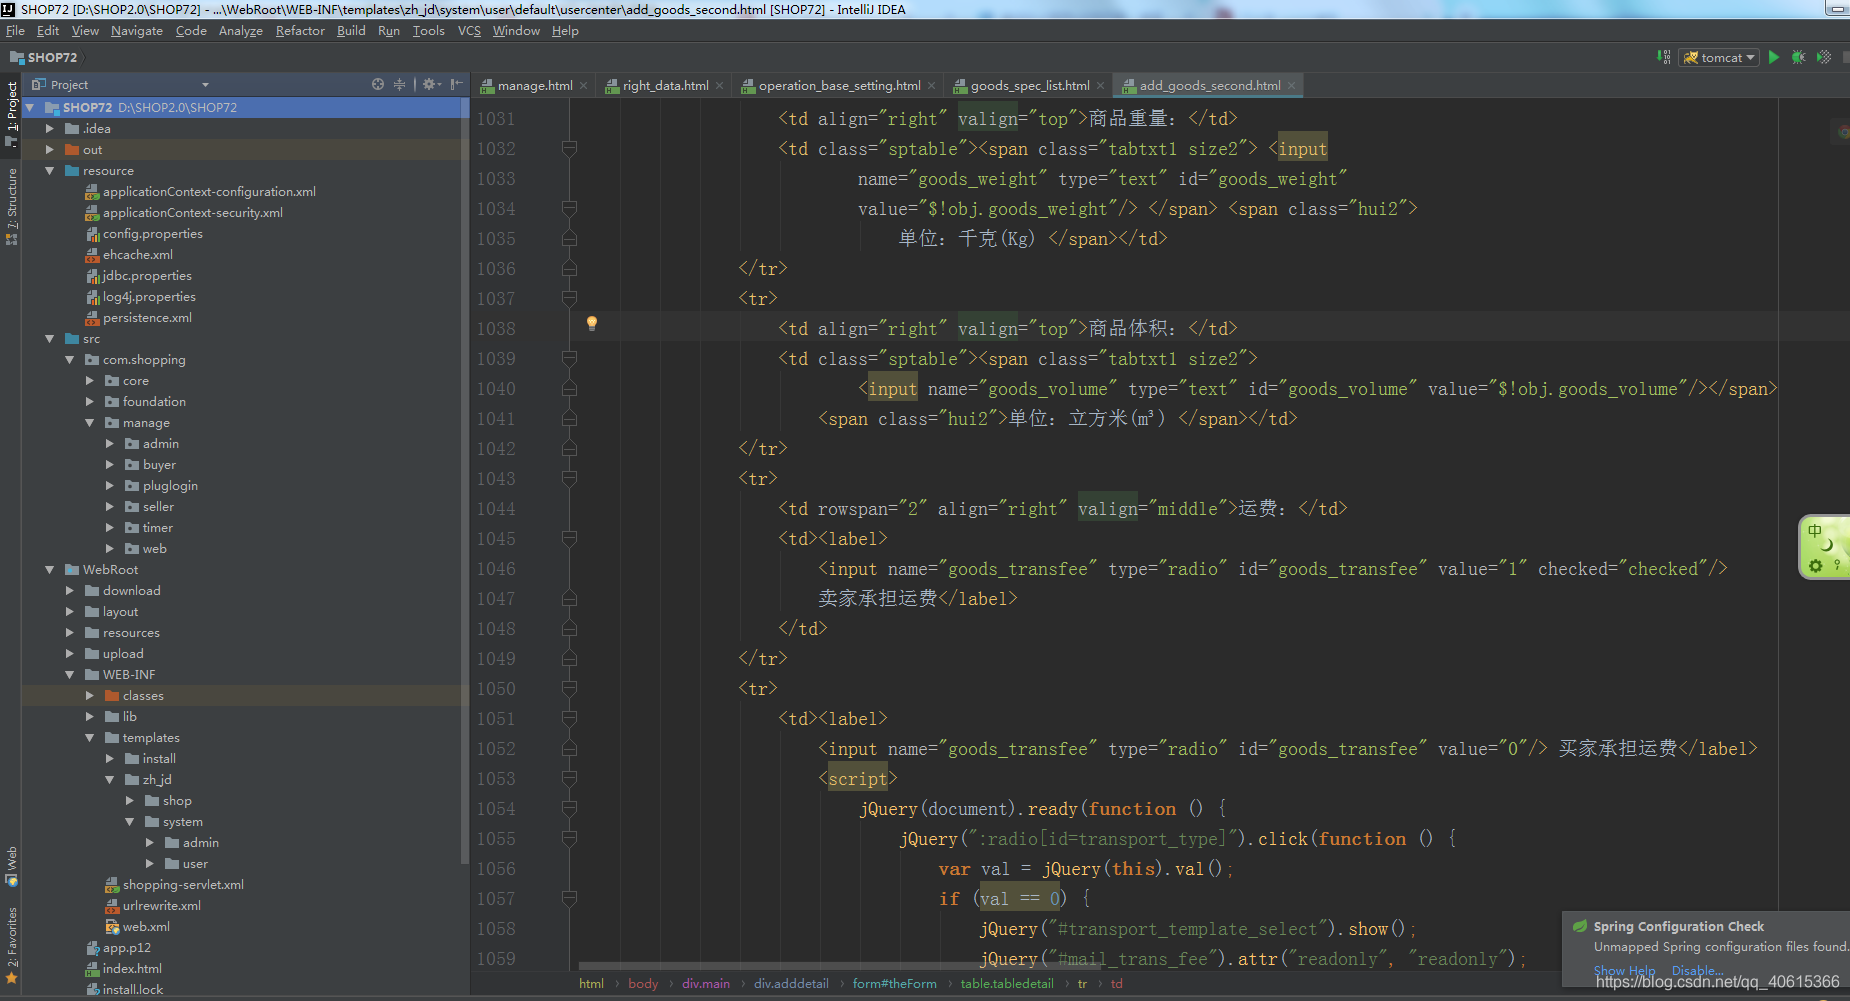Select shopping-servlet.xml in the tree
Screen dimensions: 1850x1001
click(x=183, y=884)
